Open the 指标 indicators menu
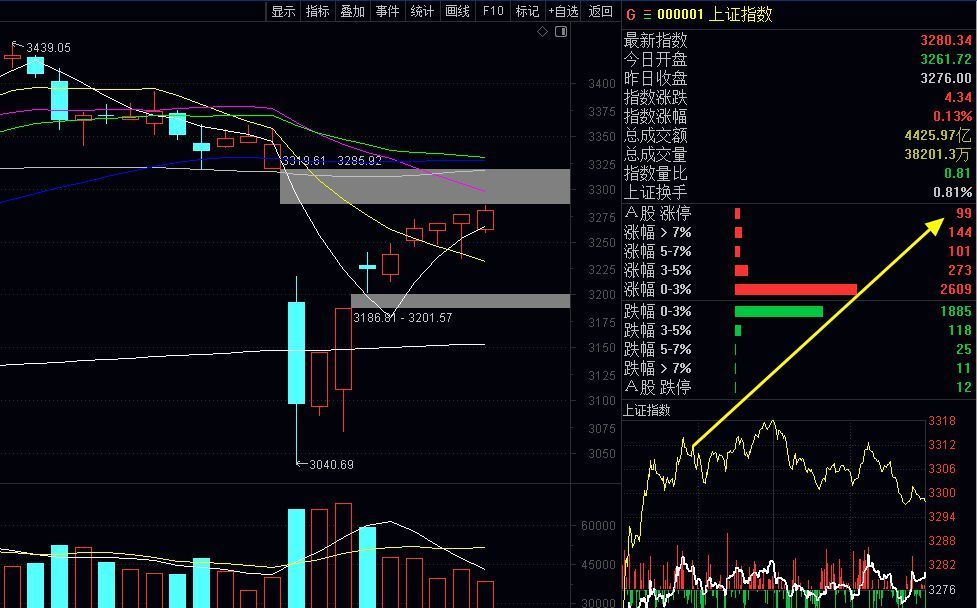 pos(318,11)
